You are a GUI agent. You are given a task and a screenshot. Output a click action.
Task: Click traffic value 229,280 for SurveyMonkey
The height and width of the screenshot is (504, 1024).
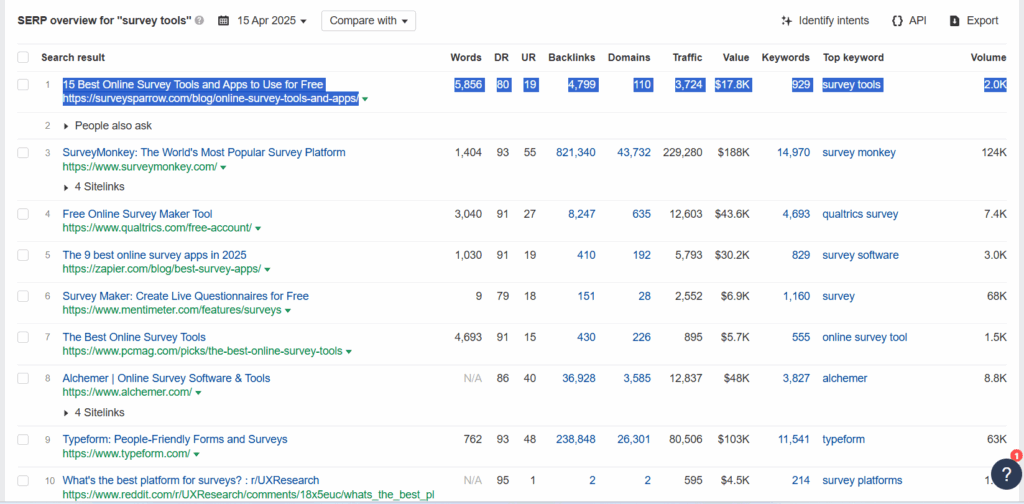682,152
